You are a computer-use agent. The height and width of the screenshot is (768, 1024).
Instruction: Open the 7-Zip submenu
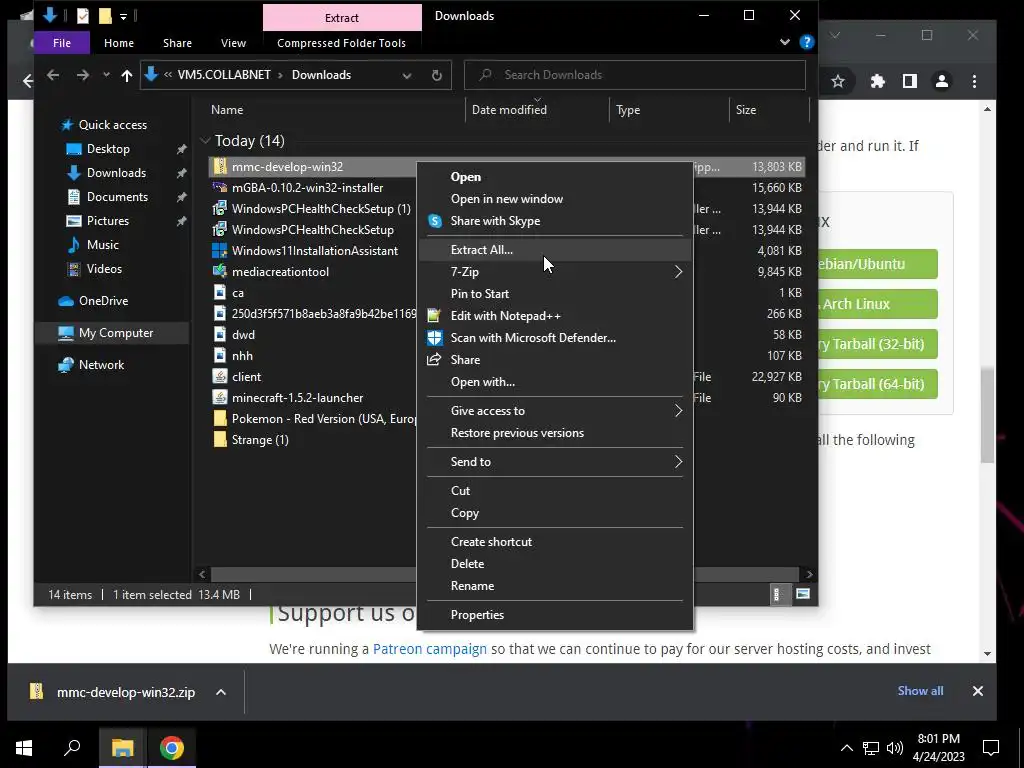tap(554, 272)
